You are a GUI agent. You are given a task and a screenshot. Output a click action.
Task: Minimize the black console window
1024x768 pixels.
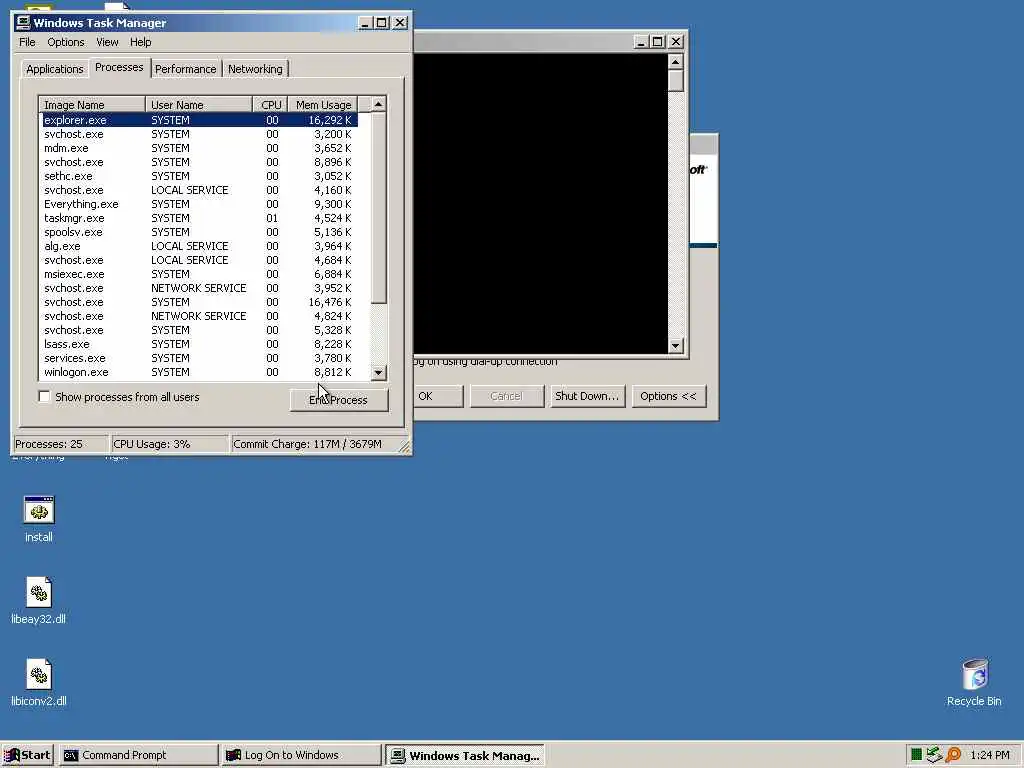[641, 42]
